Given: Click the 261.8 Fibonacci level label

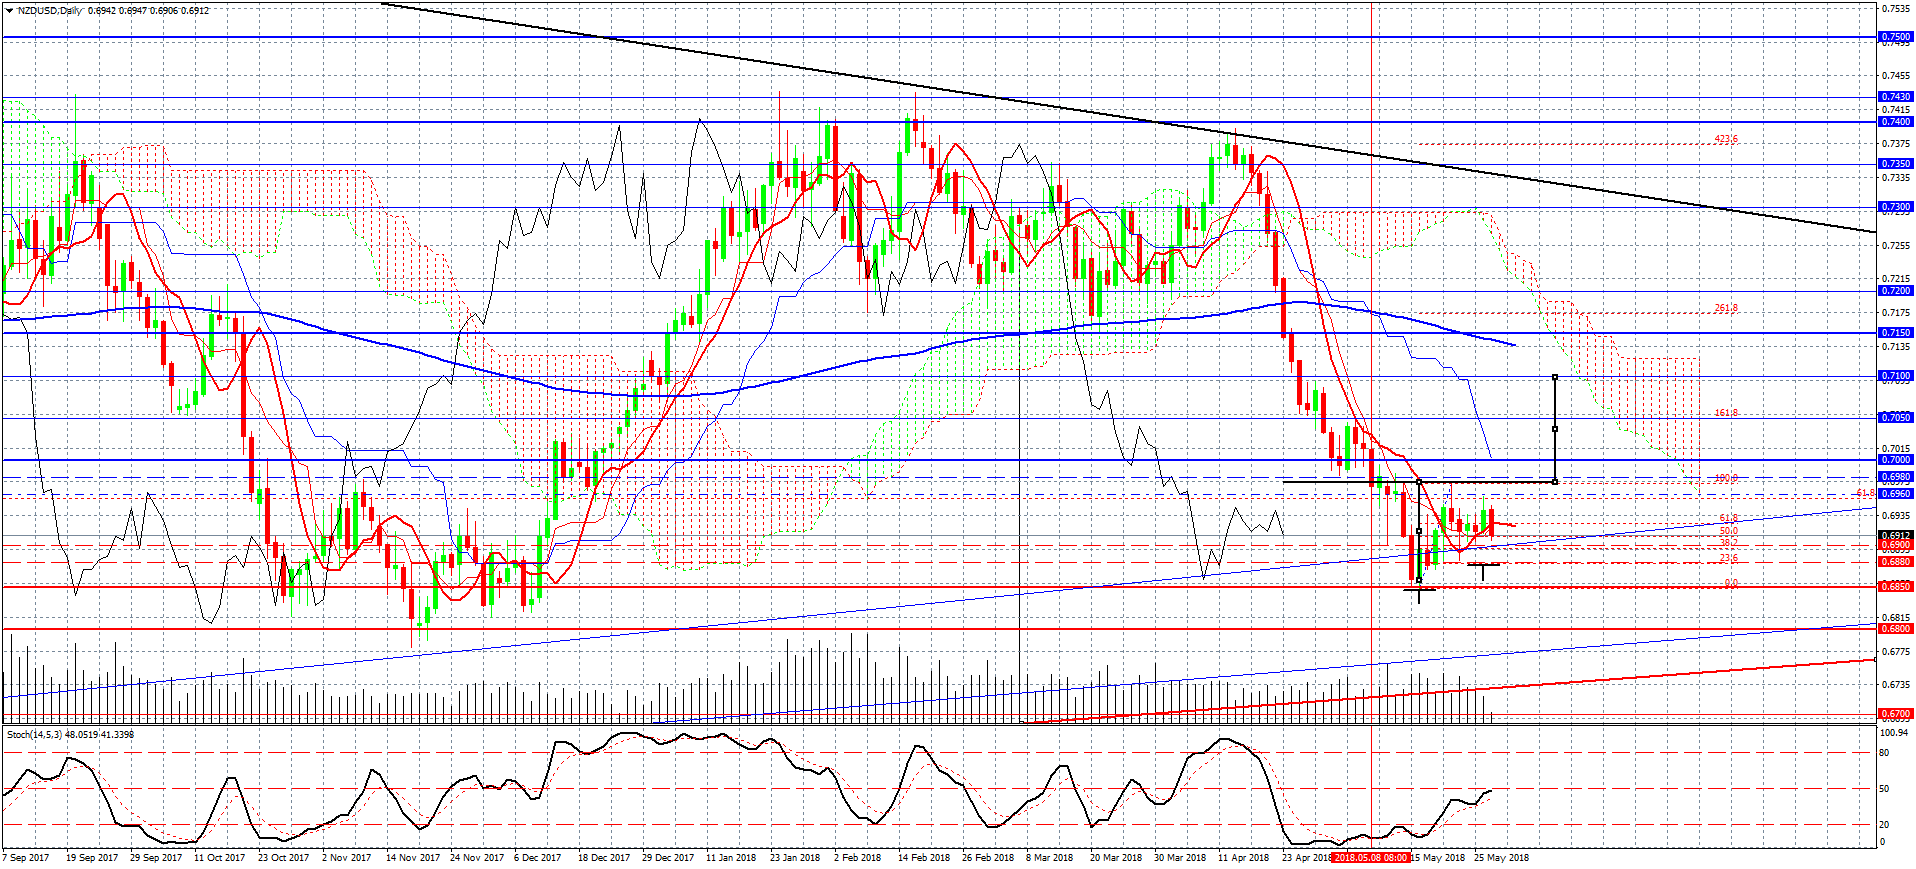Looking at the screenshot, I should [x=1726, y=308].
